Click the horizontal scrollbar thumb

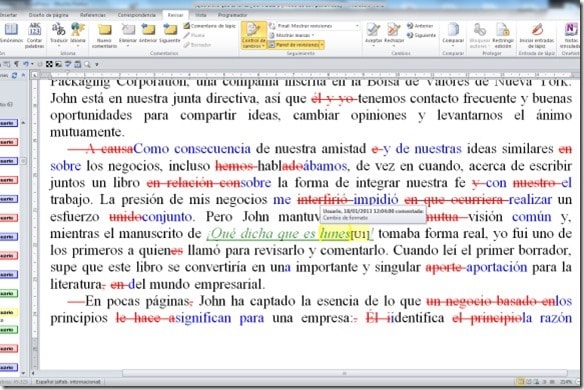345,373
